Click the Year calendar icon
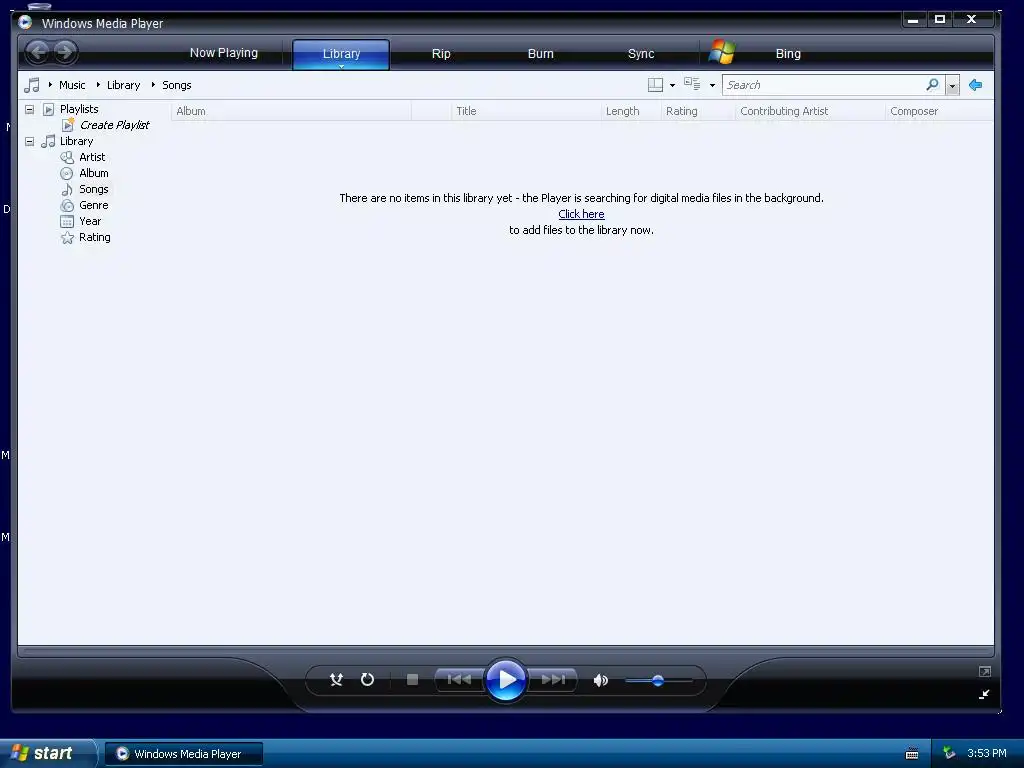The height and width of the screenshot is (768, 1024). coord(67,221)
